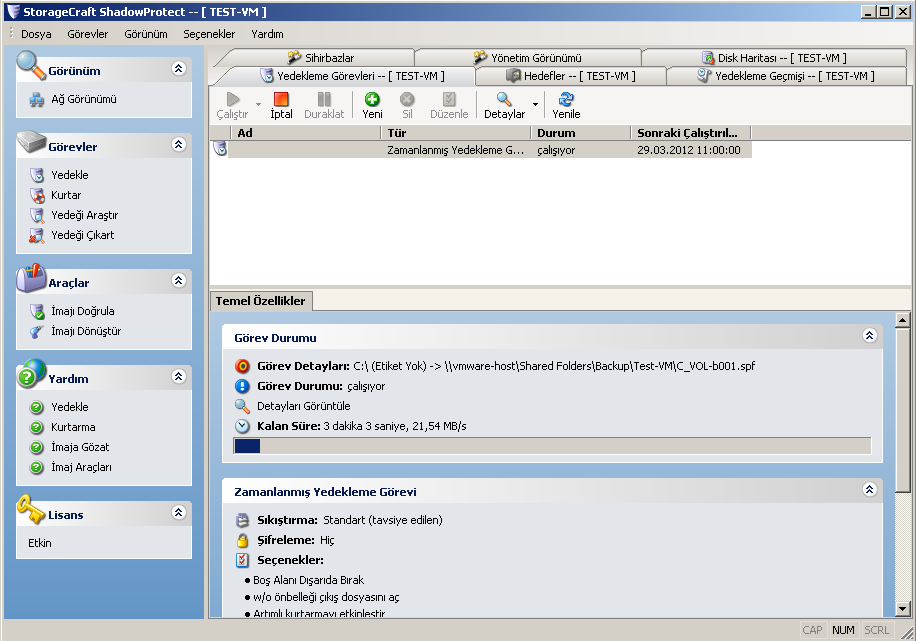Click the Detayları Görüntüle magnifier icon

(242, 406)
